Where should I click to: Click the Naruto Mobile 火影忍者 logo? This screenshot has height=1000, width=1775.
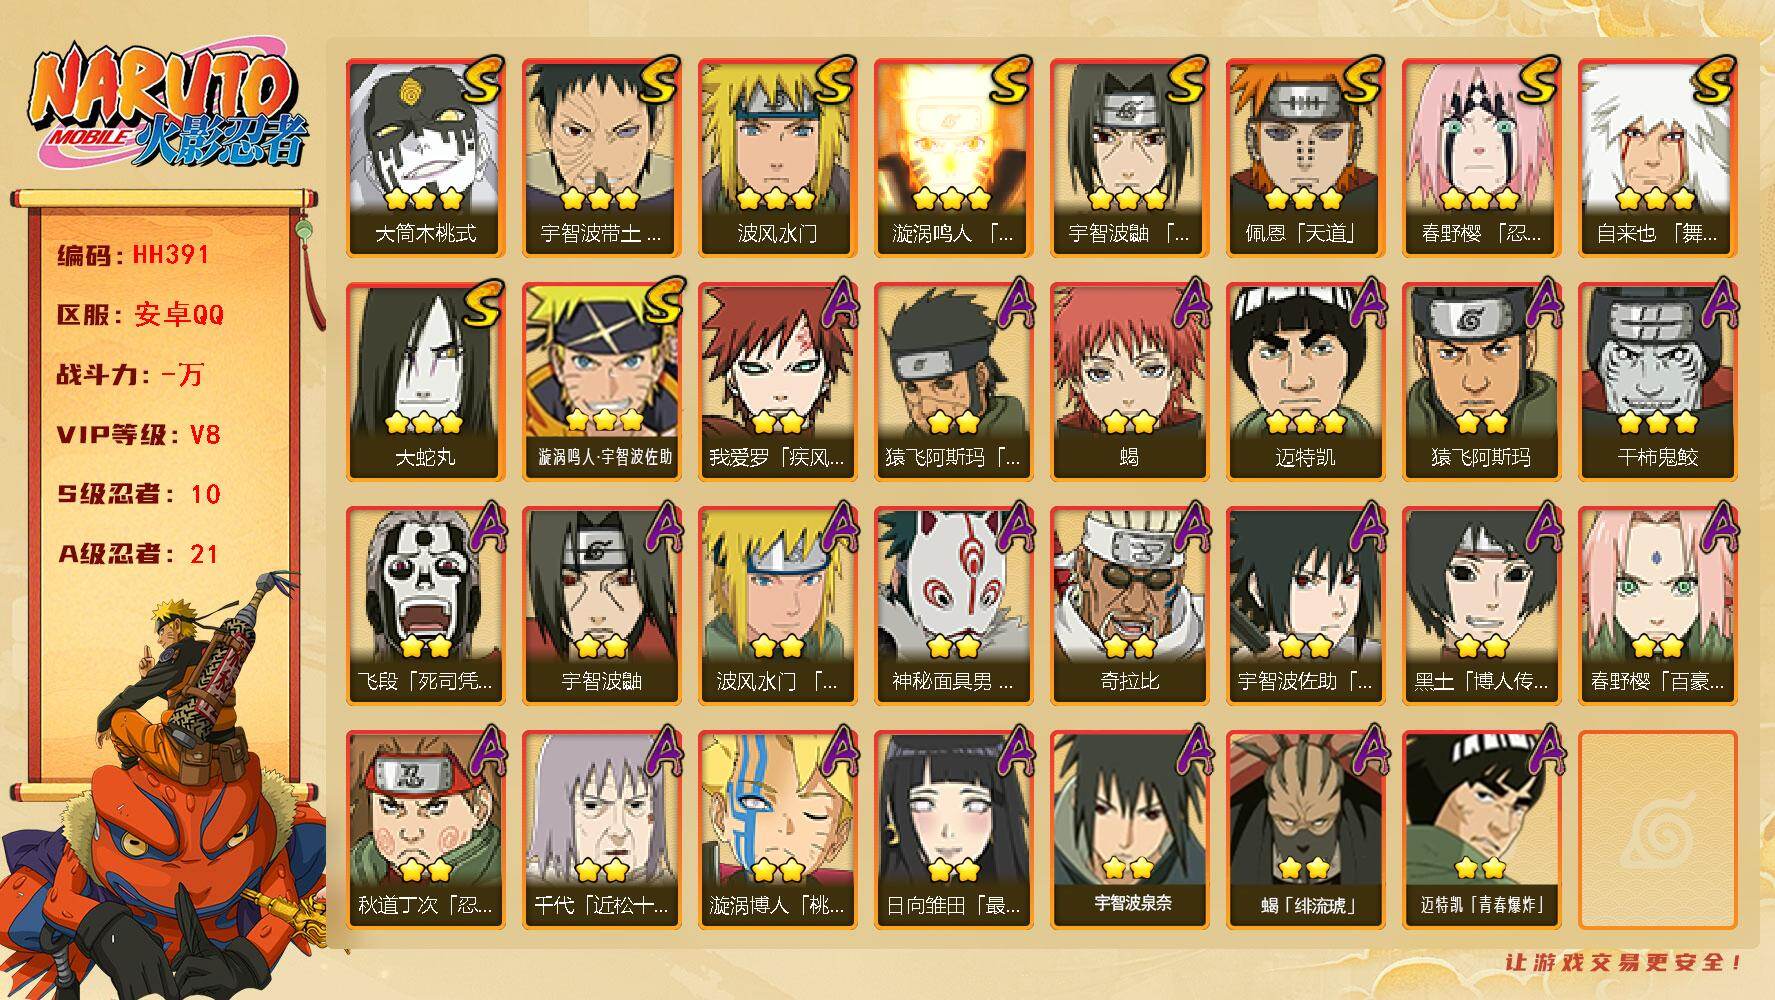point(164,108)
